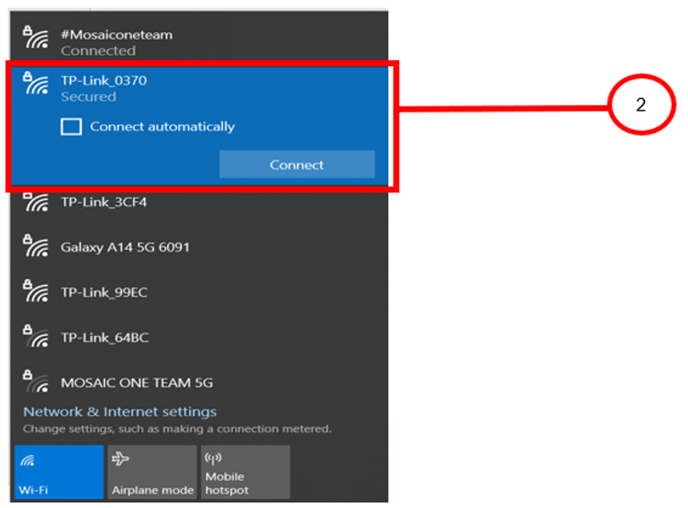
Task: Select the Galaxy A14 5G 6091 network
Action: click(199, 247)
